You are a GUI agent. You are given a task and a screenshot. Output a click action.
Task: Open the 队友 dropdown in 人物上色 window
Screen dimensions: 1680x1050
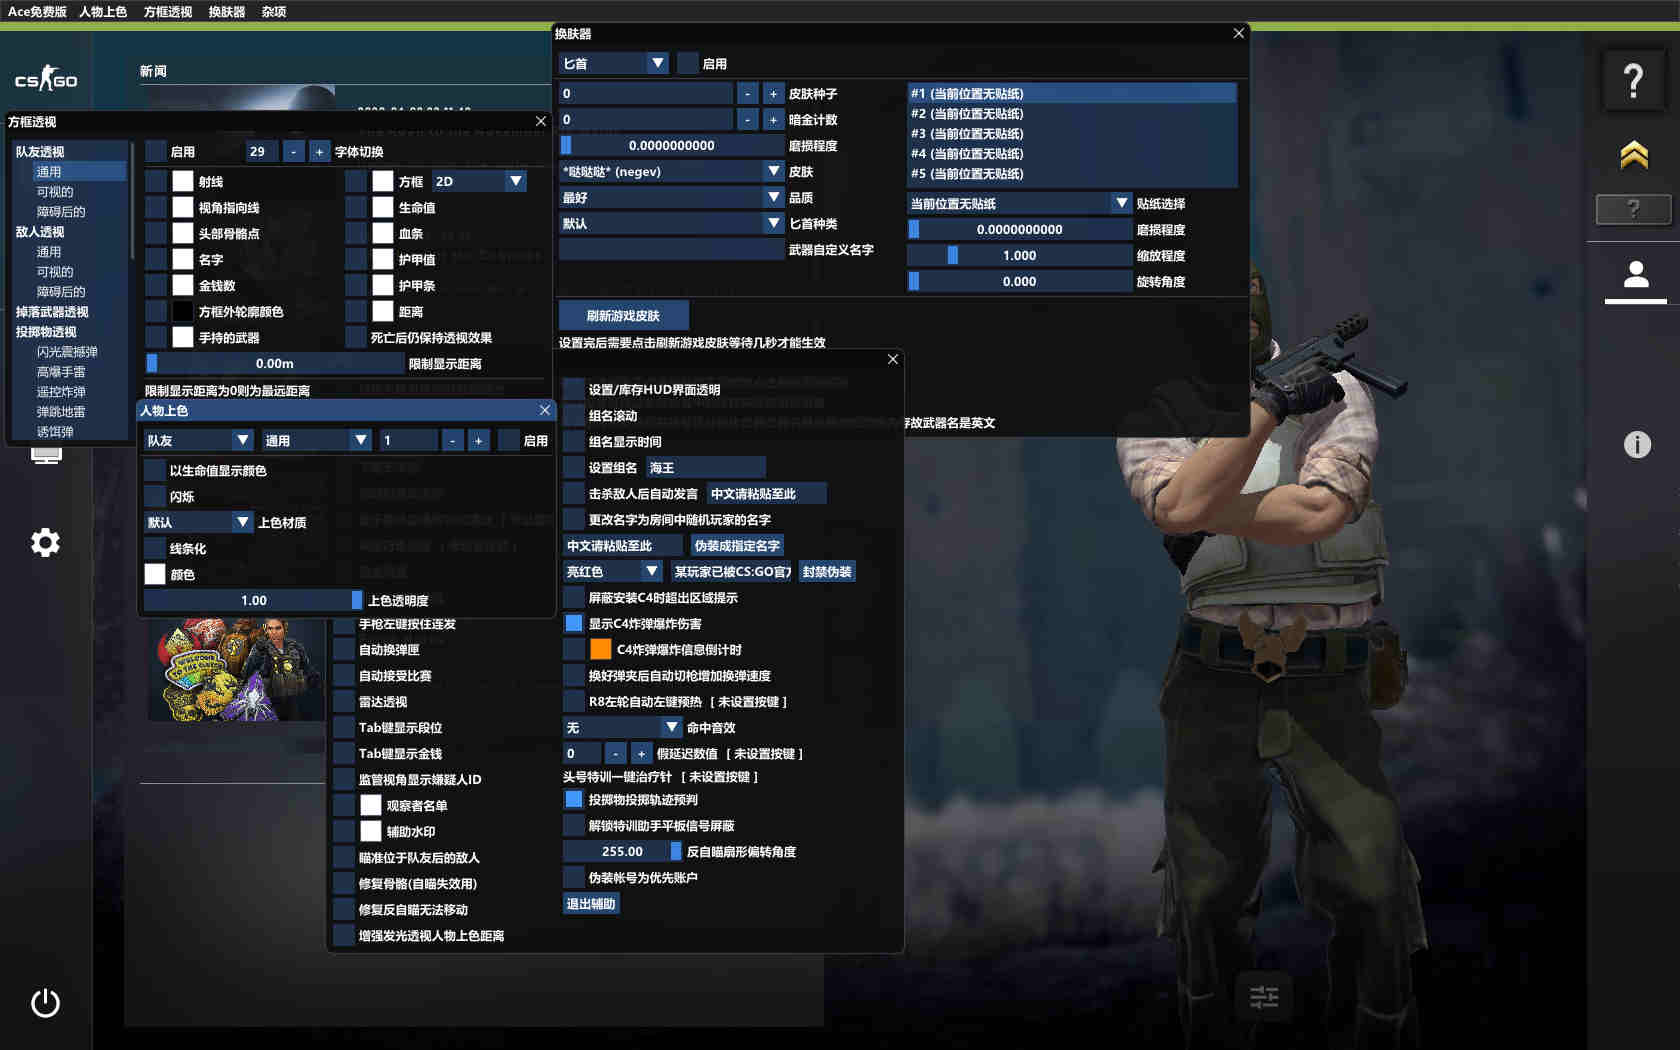[x=197, y=439]
